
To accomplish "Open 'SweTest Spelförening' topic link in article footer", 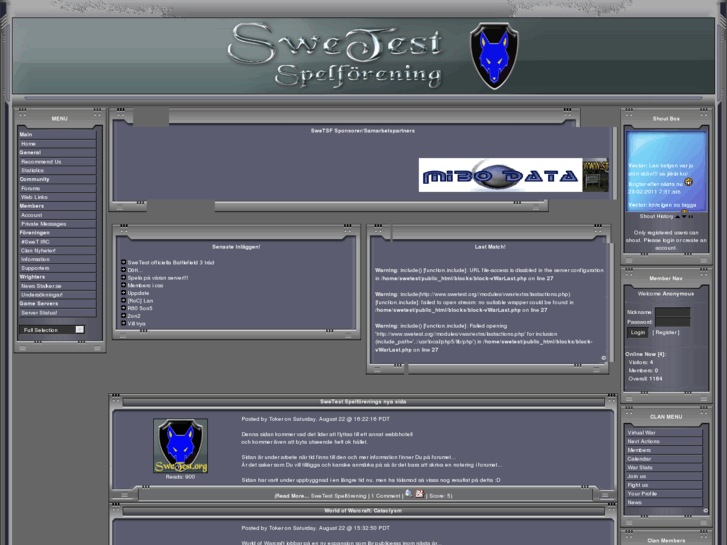I will pyautogui.click(x=338, y=496).
